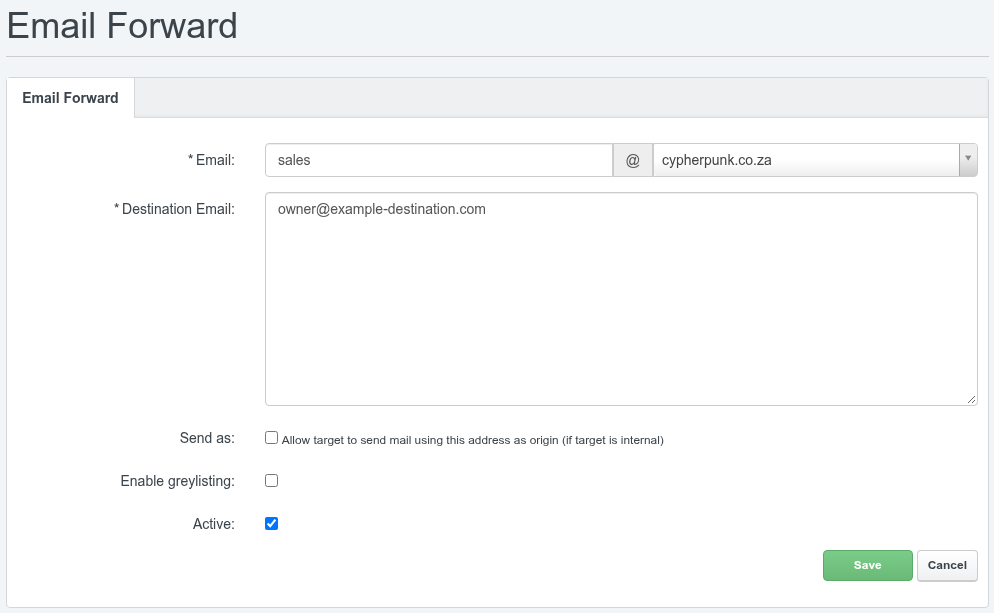Click the Destination Email label
This screenshot has height=613, width=994.
[x=174, y=209]
